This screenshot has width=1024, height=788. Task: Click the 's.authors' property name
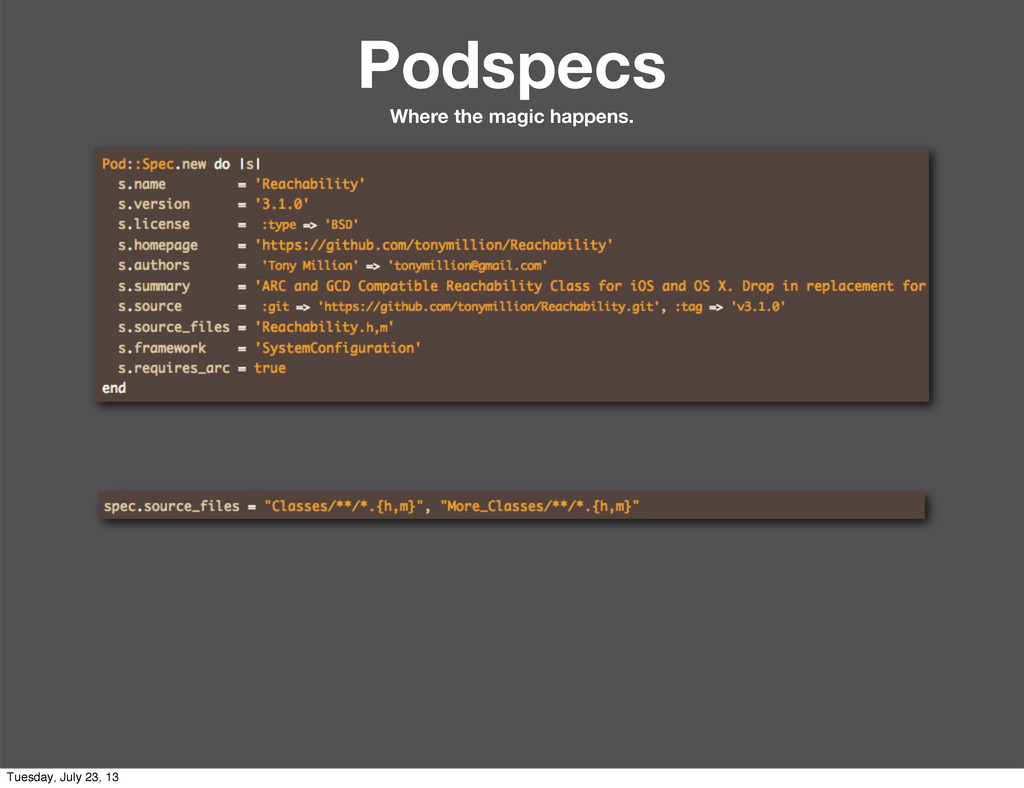153,266
